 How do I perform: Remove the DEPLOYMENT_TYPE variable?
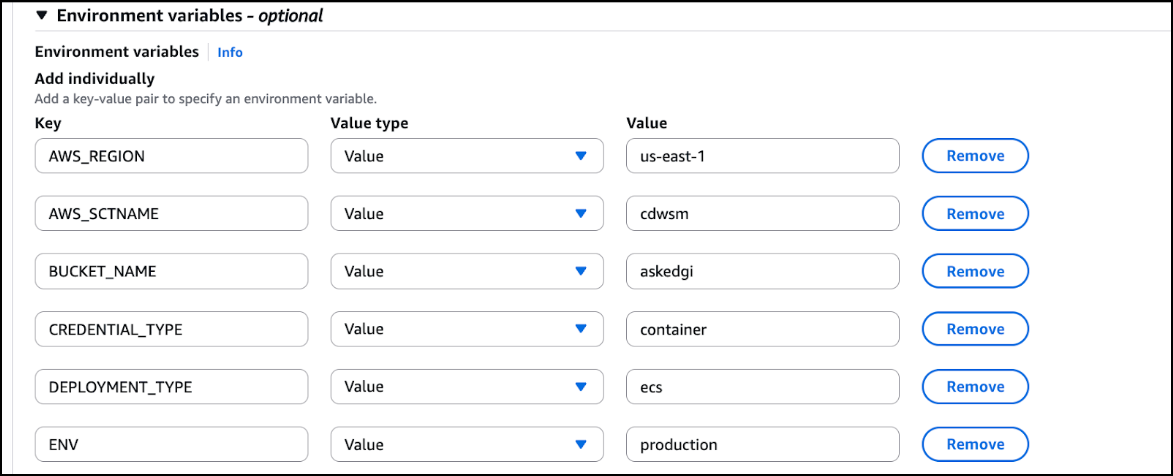[x=975, y=386]
